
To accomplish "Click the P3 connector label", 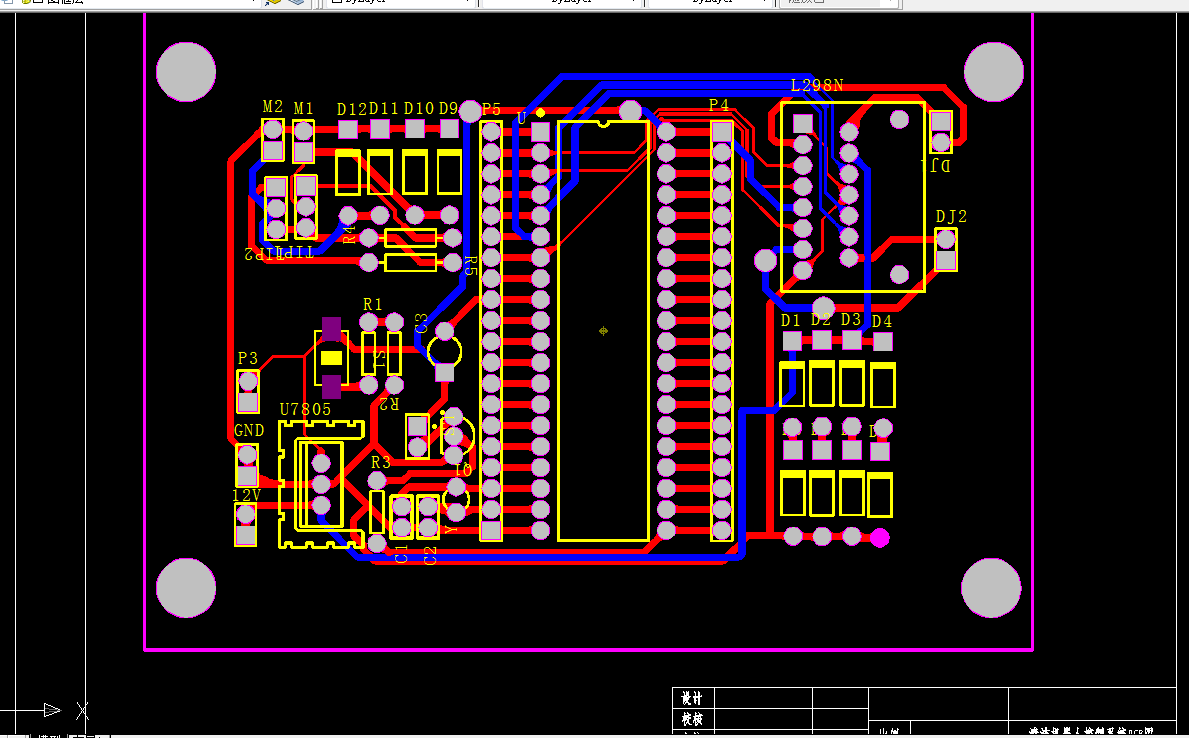I will click(248, 358).
